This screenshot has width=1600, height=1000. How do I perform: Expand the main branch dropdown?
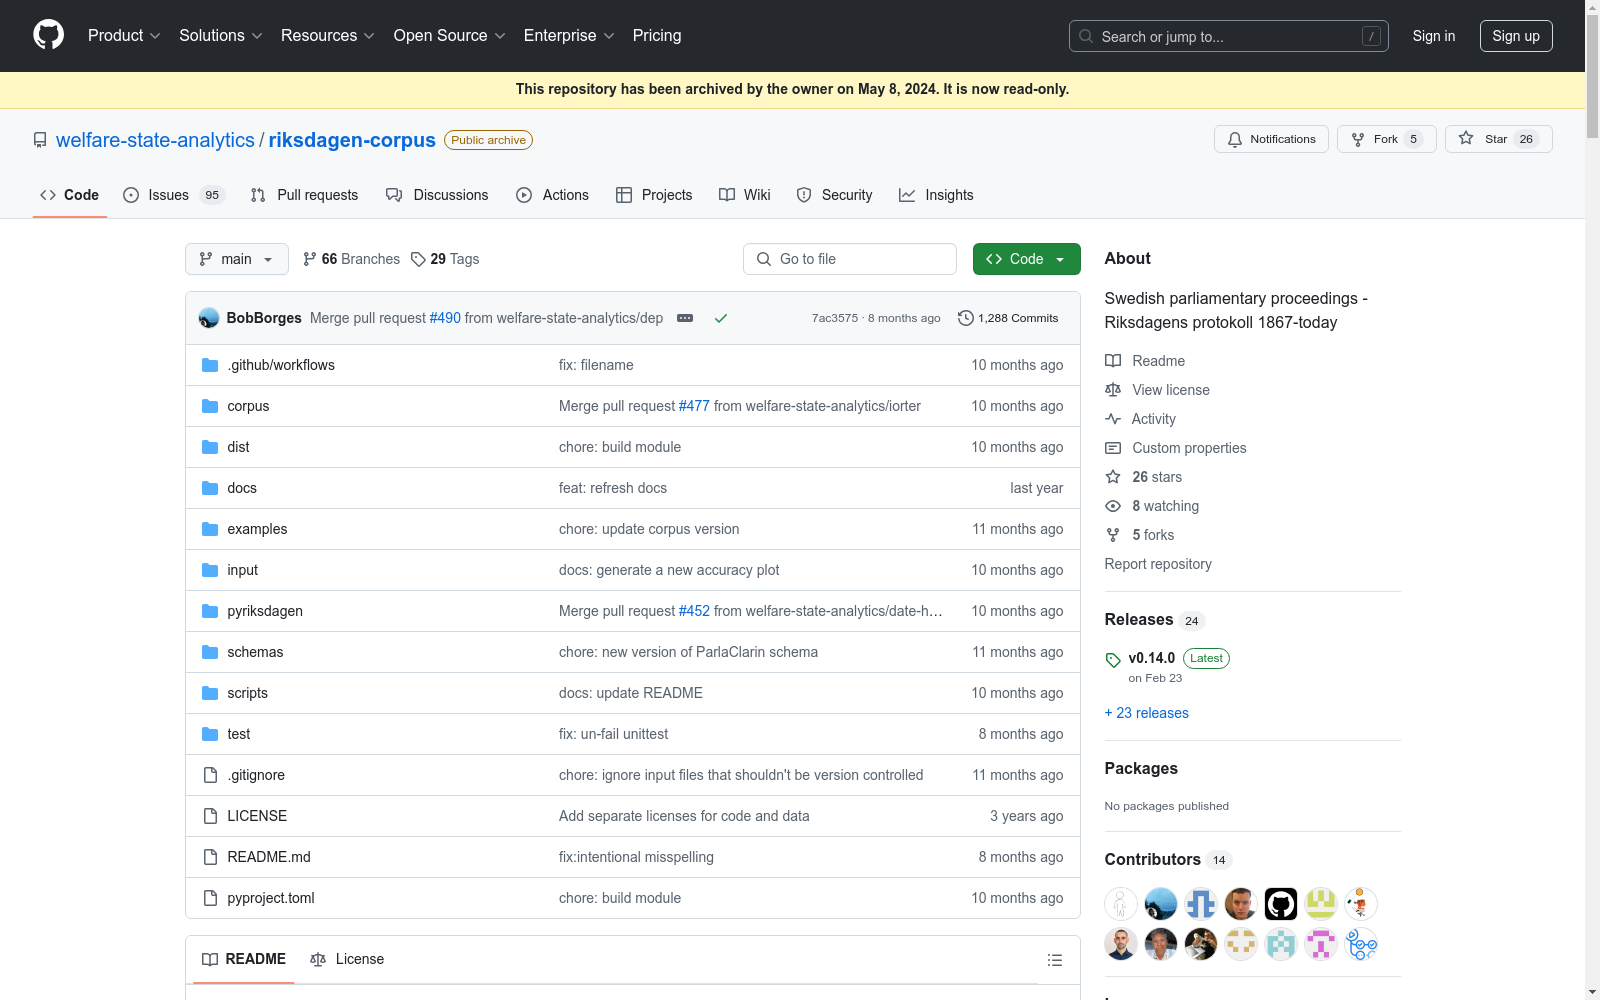pos(237,259)
